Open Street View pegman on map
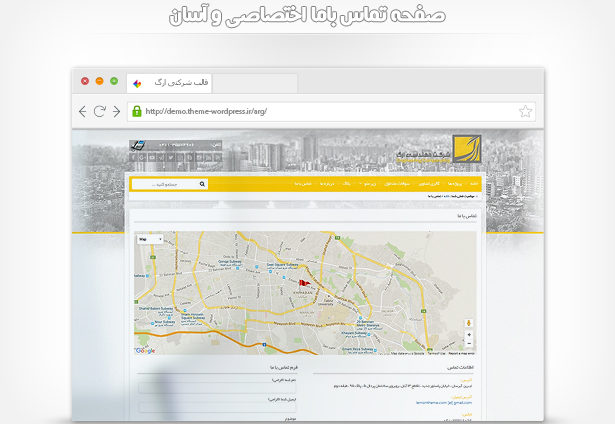Viewport: 615px width, 424px height. [x=469, y=323]
